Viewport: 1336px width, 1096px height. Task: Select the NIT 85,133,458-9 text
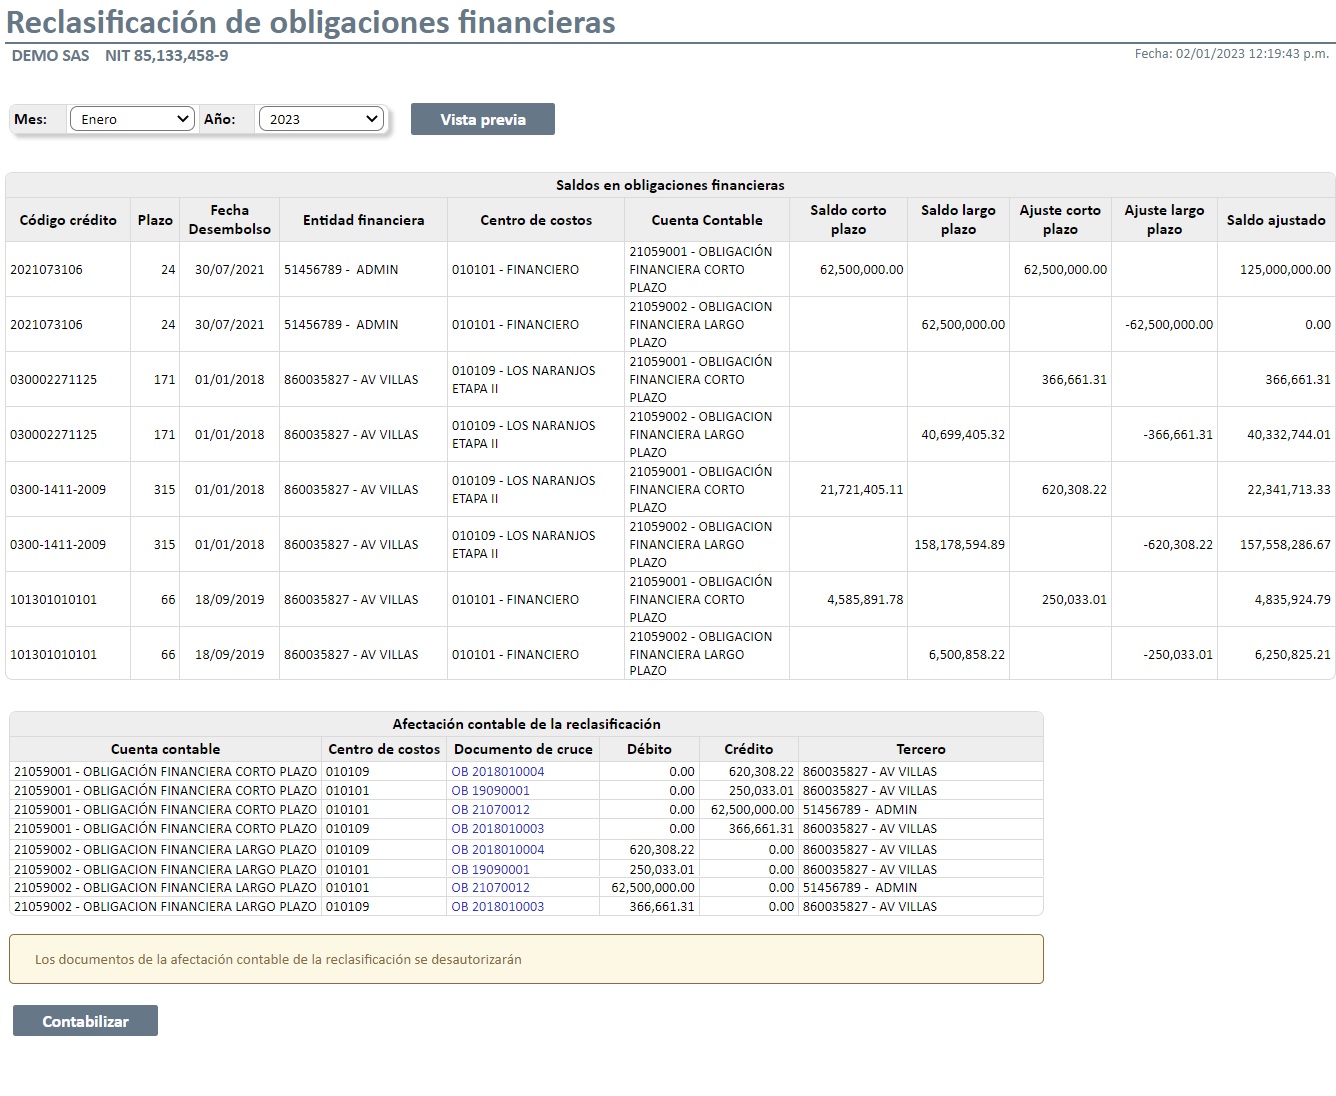(167, 56)
